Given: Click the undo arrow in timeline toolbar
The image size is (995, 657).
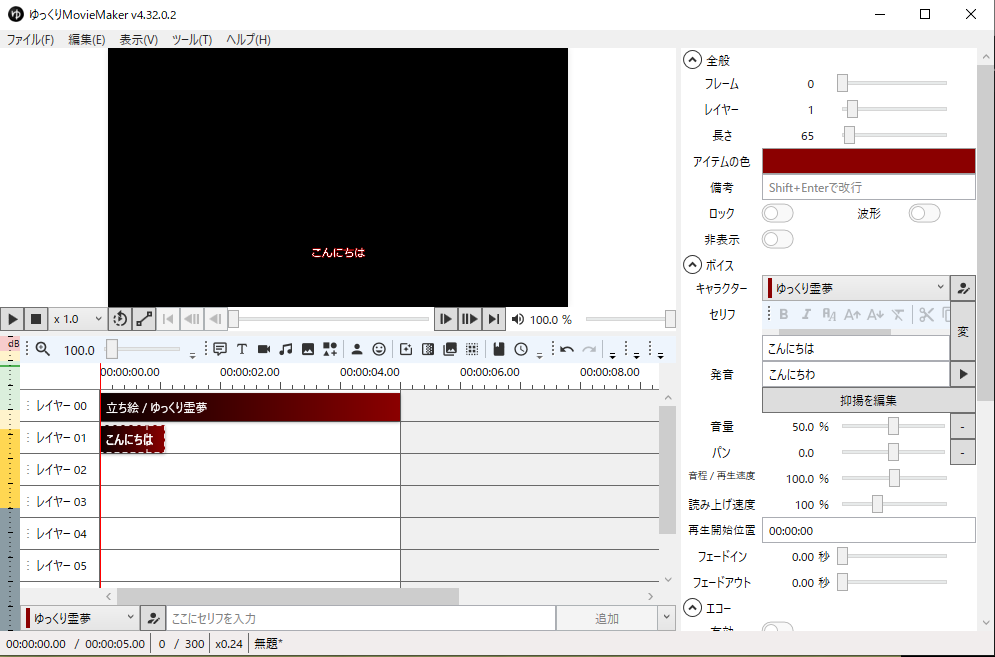Looking at the screenshot, I should point(567,349).
